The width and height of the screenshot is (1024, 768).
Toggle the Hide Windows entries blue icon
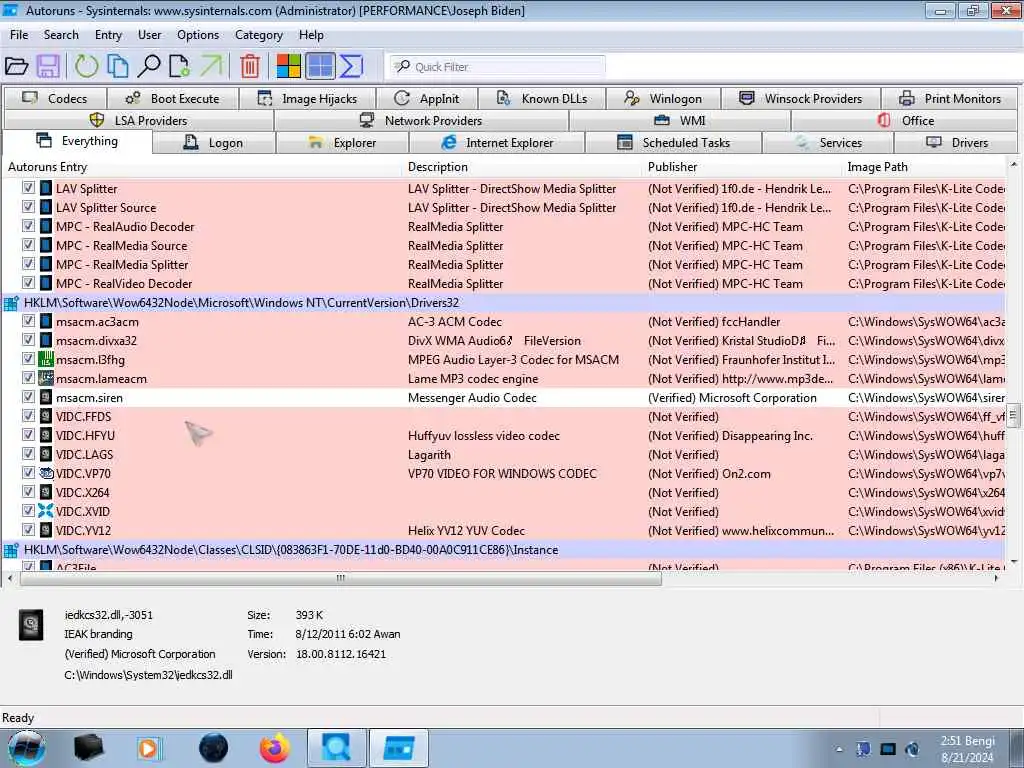pyautogui.click(x=320, y=66)
